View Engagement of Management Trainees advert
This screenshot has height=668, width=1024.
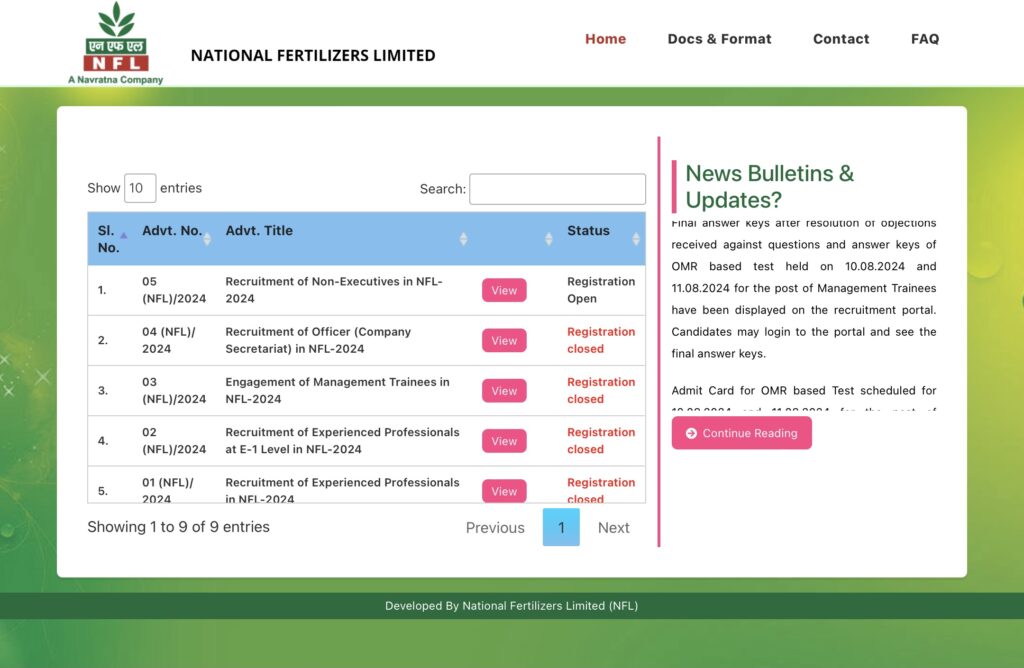click(x=504, y=390)
